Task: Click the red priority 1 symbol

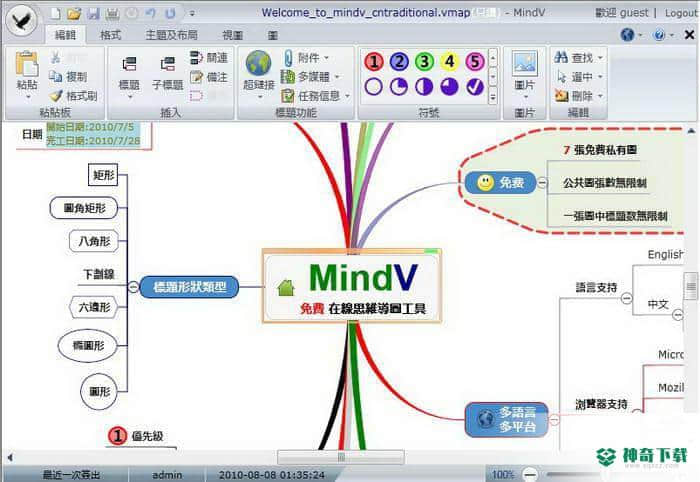Action: point(374,62)
